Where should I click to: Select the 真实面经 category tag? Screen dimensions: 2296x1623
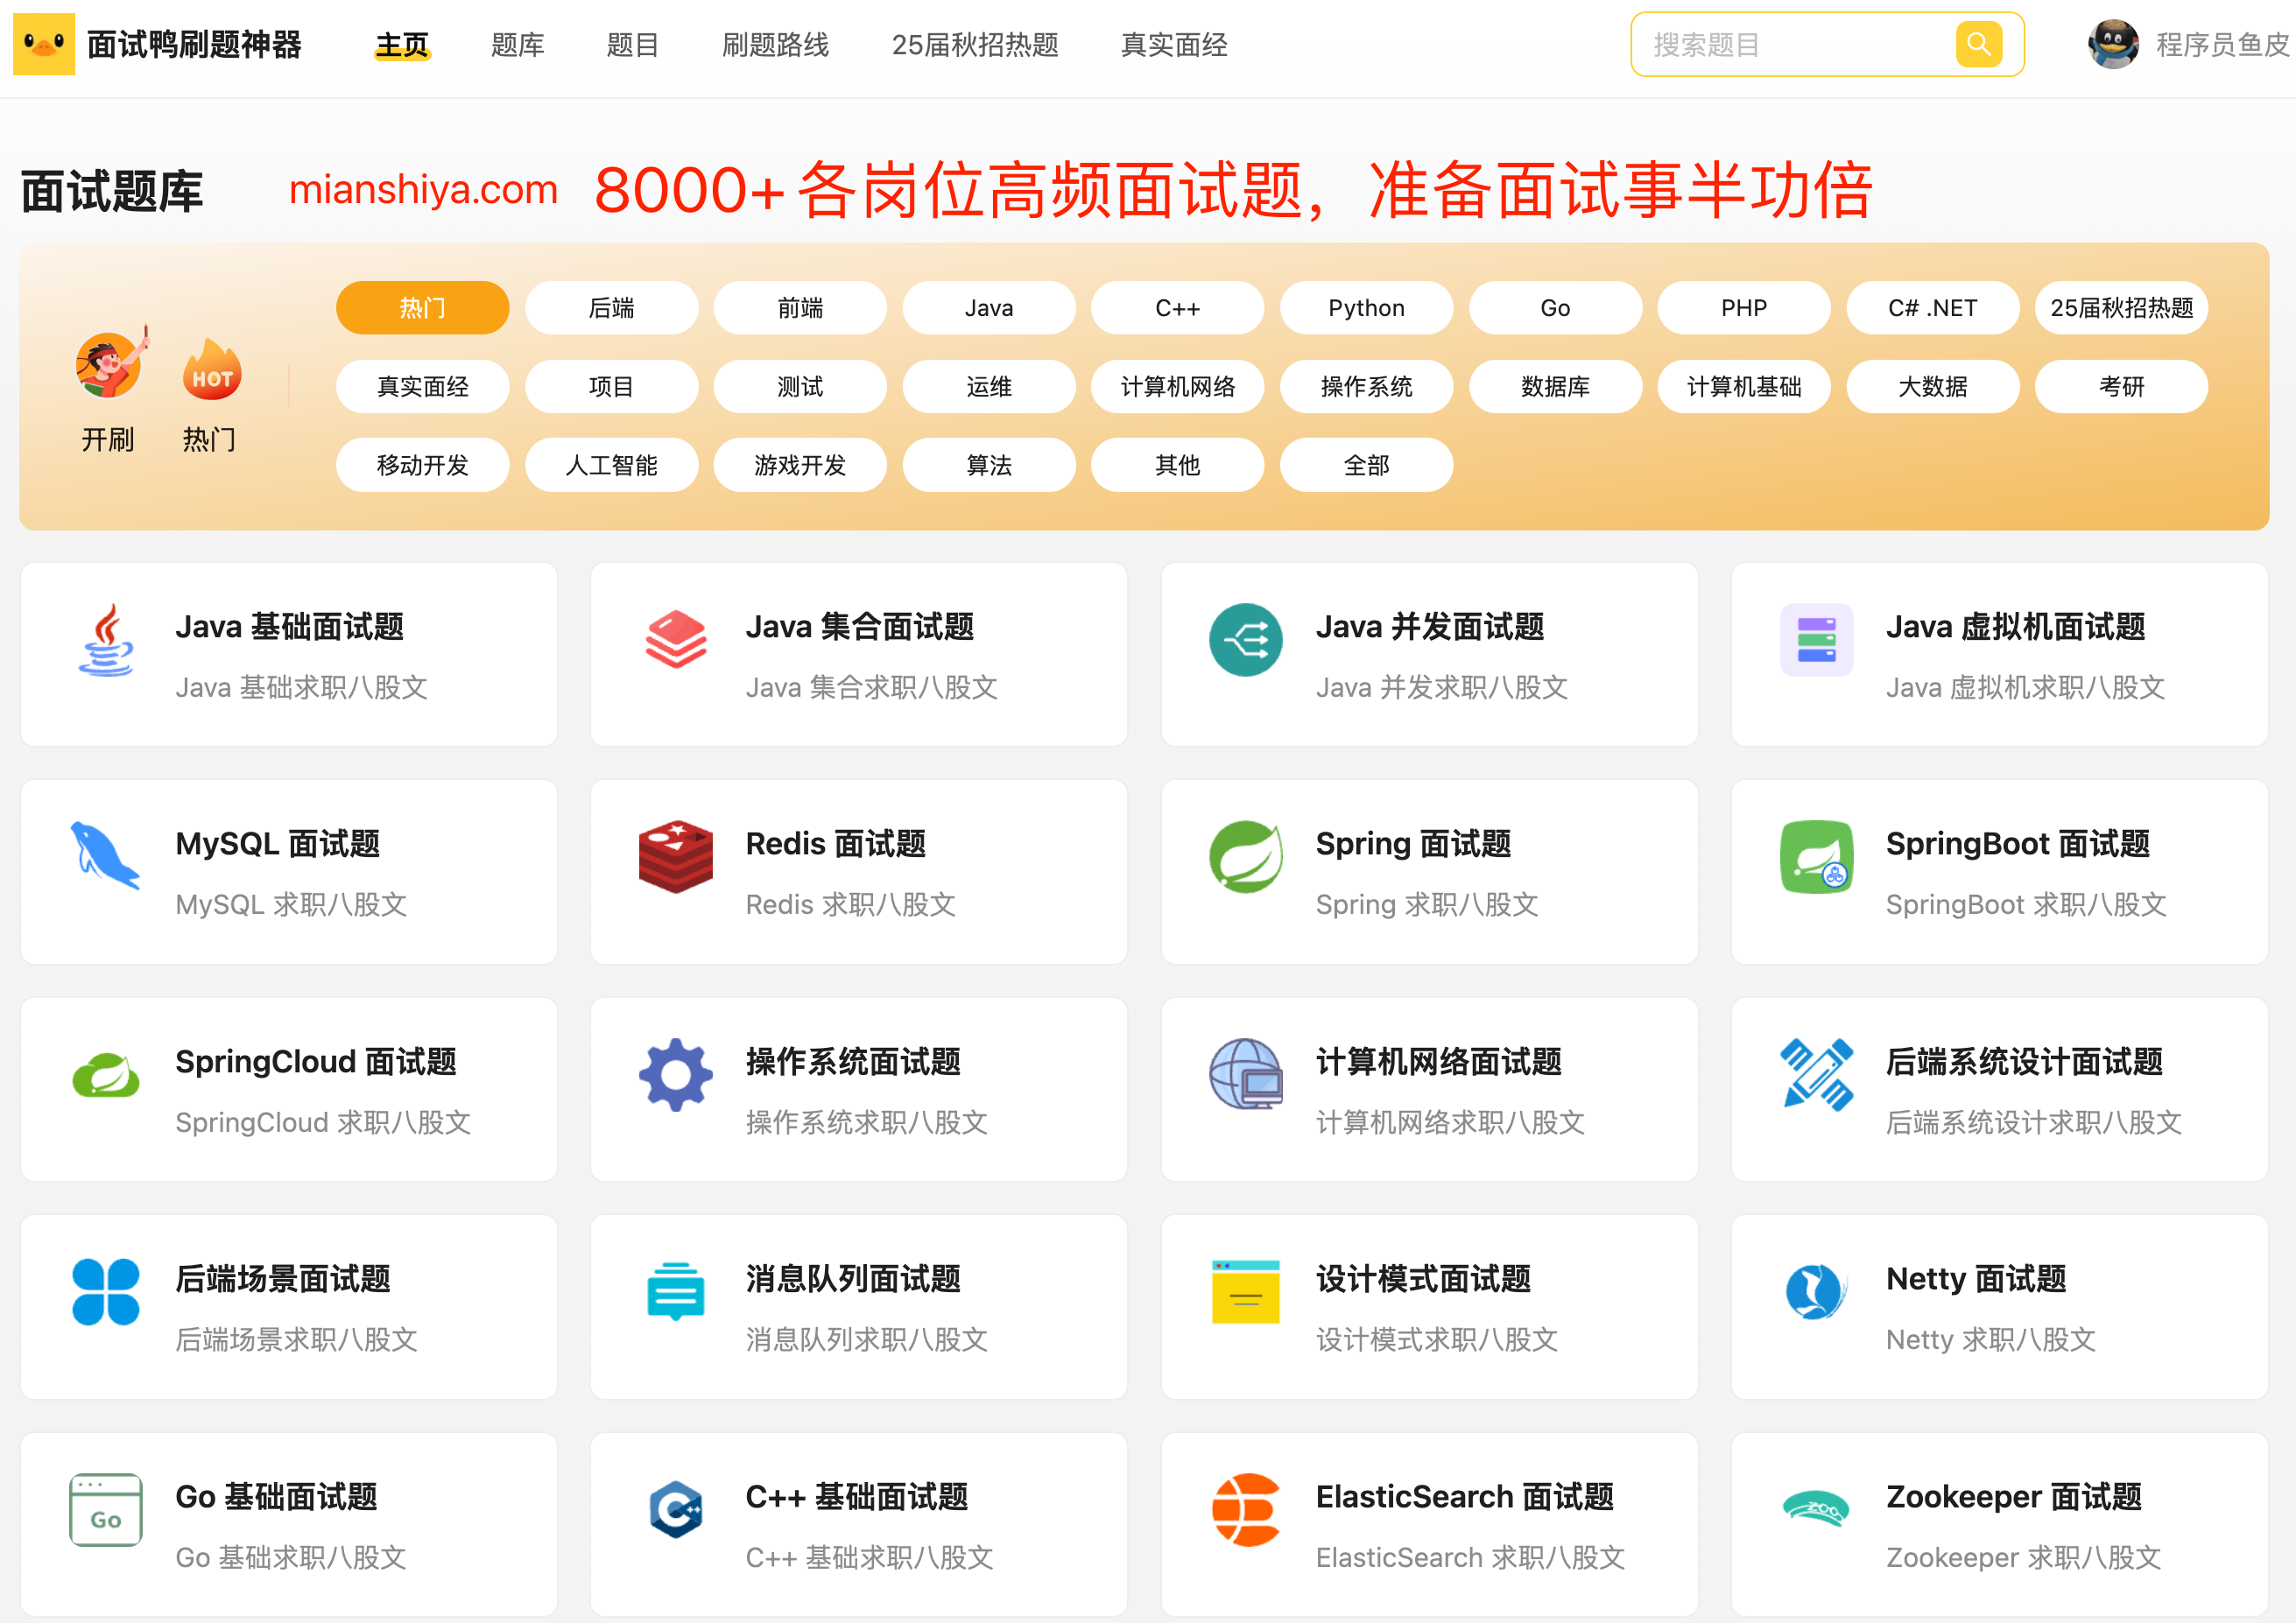click(422, 386)
